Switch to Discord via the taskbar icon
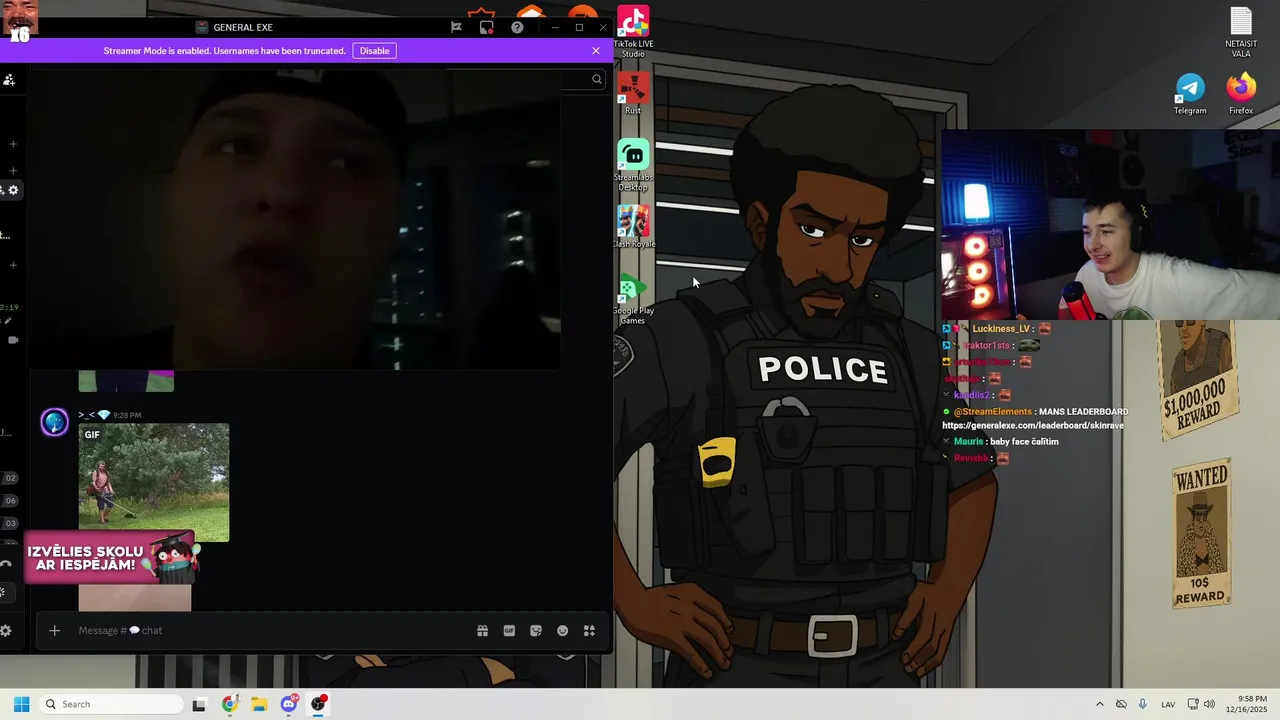Image resolution: width=1280 pixels, height=720 pixels. (289, 704)
